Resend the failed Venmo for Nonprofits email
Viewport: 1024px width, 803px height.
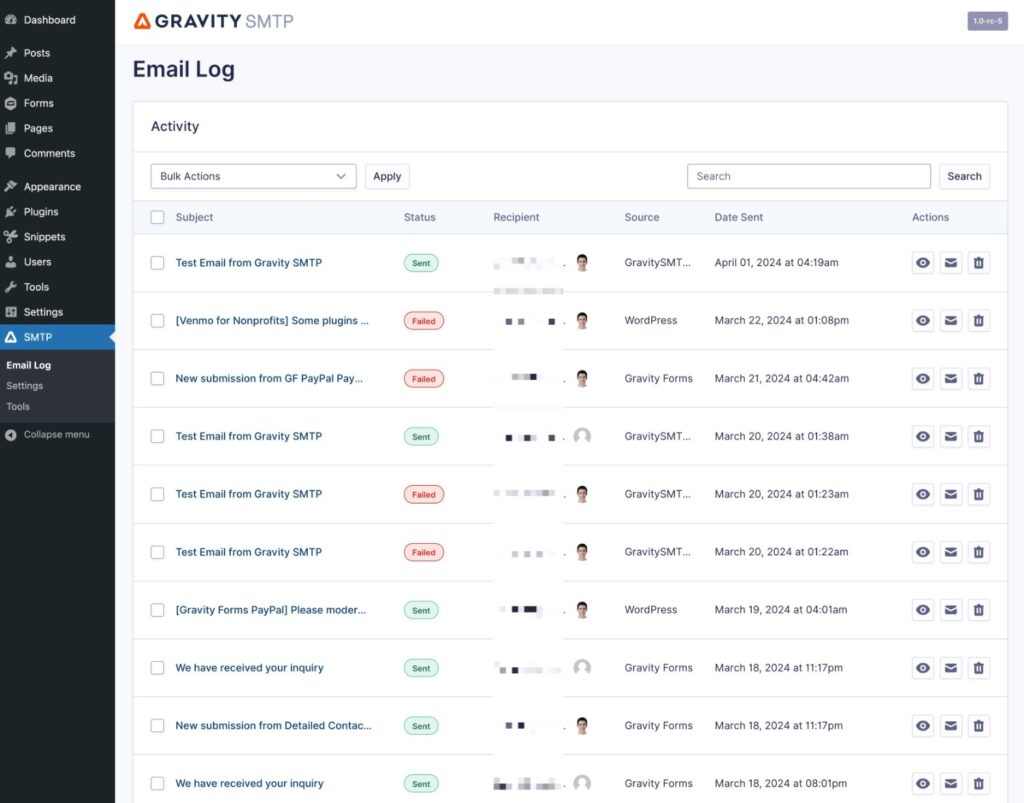point(950,320)
